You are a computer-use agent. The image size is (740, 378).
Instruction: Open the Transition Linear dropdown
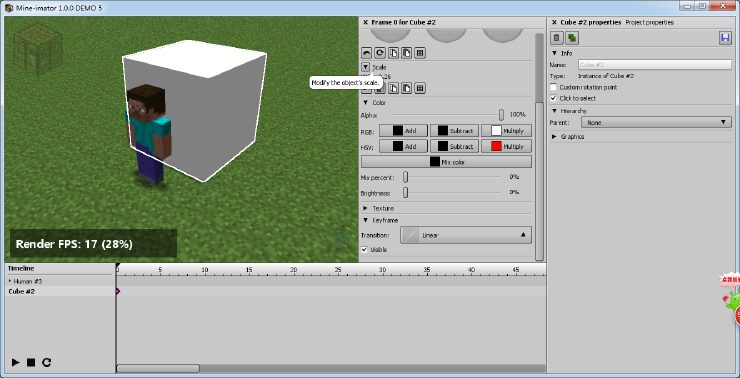click(x=466, y=235)
